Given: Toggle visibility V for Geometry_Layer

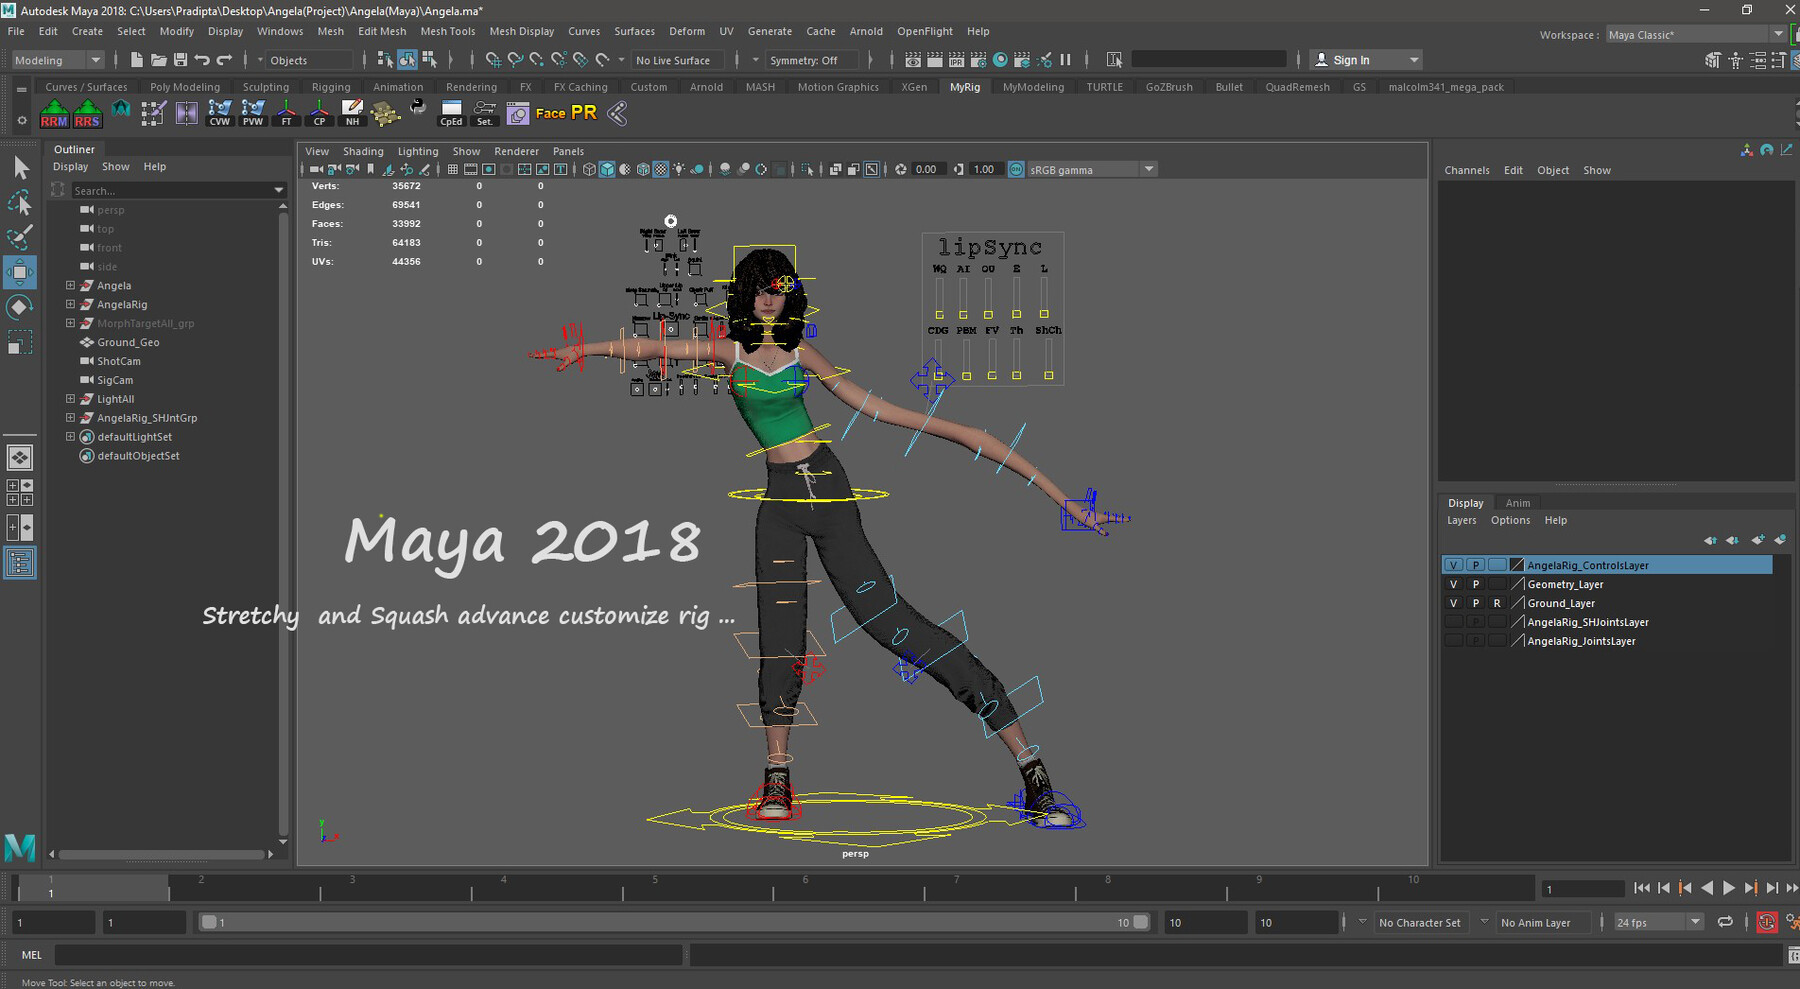Looking at the screenshot, I should coord(1453,585).
